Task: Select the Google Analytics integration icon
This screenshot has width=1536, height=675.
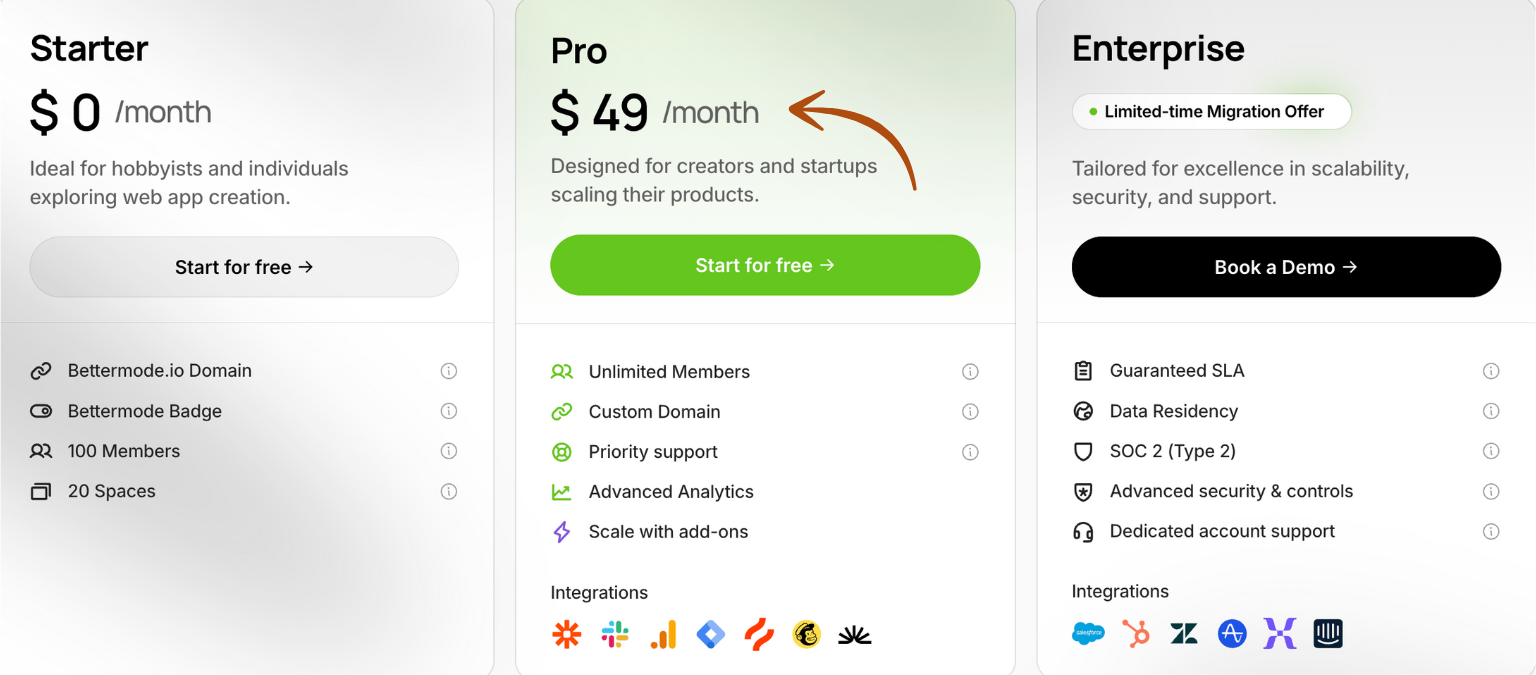Action: pos(663,634)
